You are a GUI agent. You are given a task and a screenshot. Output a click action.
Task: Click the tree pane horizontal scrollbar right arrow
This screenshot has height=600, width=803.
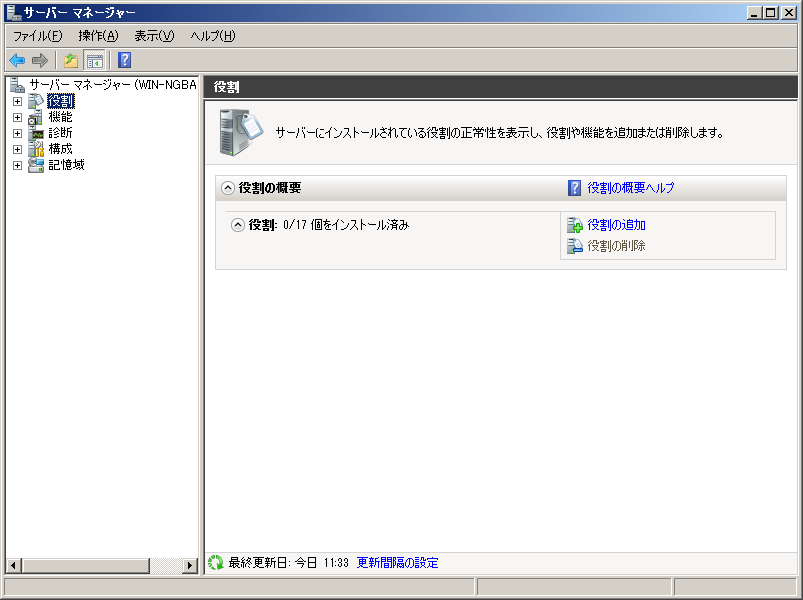point(190,566)
